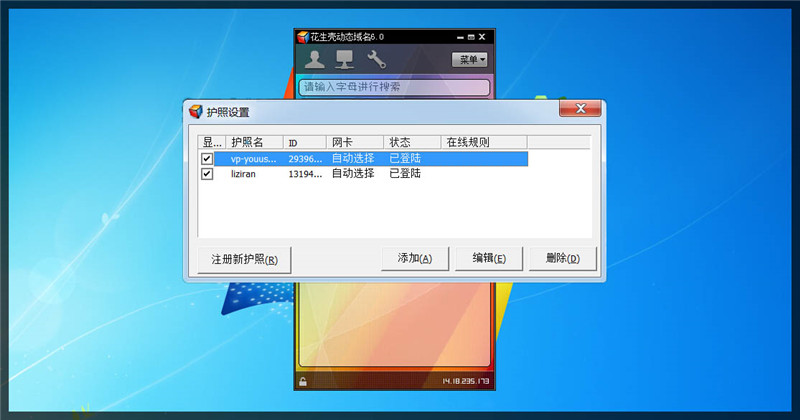Click the padlock icon in Oray status bar
The height and width of the screenshot is (420, 800).
click(x=303, y=381)
